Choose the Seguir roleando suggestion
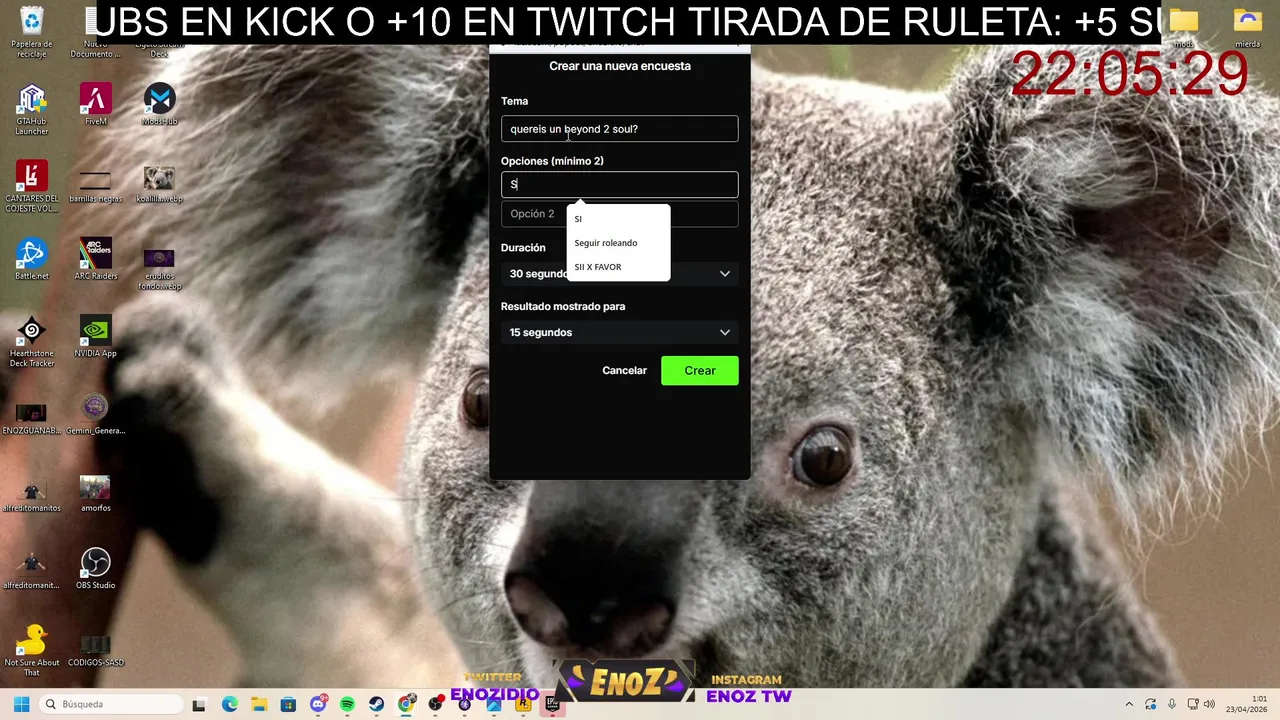 tap(618, 243)
